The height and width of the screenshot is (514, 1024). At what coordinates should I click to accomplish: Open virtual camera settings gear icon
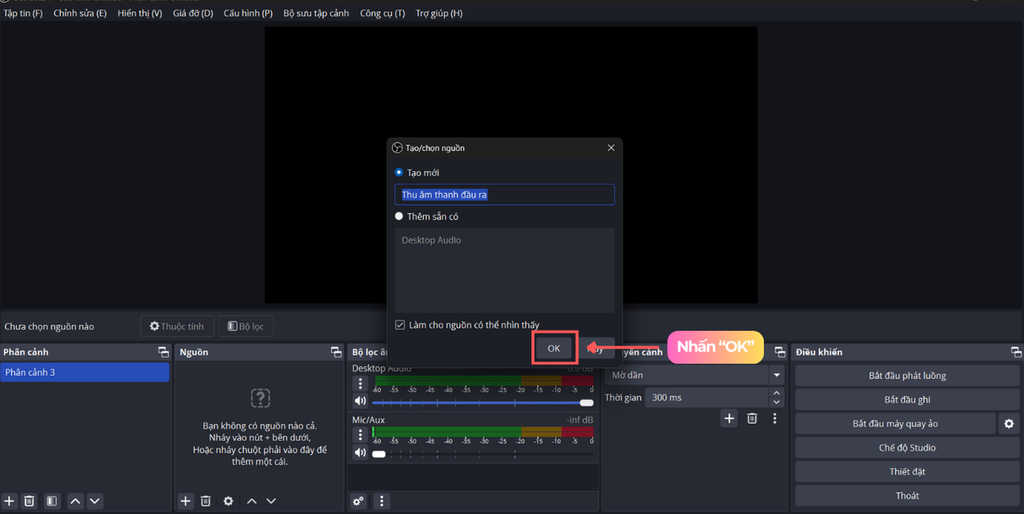point(1009,424)
